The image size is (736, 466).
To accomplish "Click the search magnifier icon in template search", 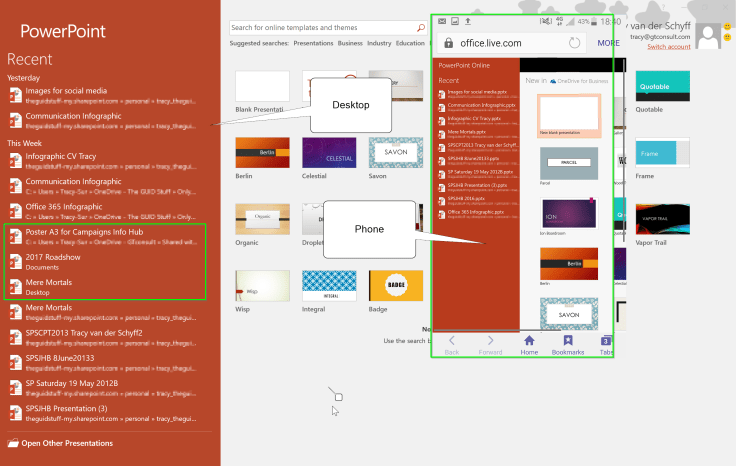I will [420, 28].
